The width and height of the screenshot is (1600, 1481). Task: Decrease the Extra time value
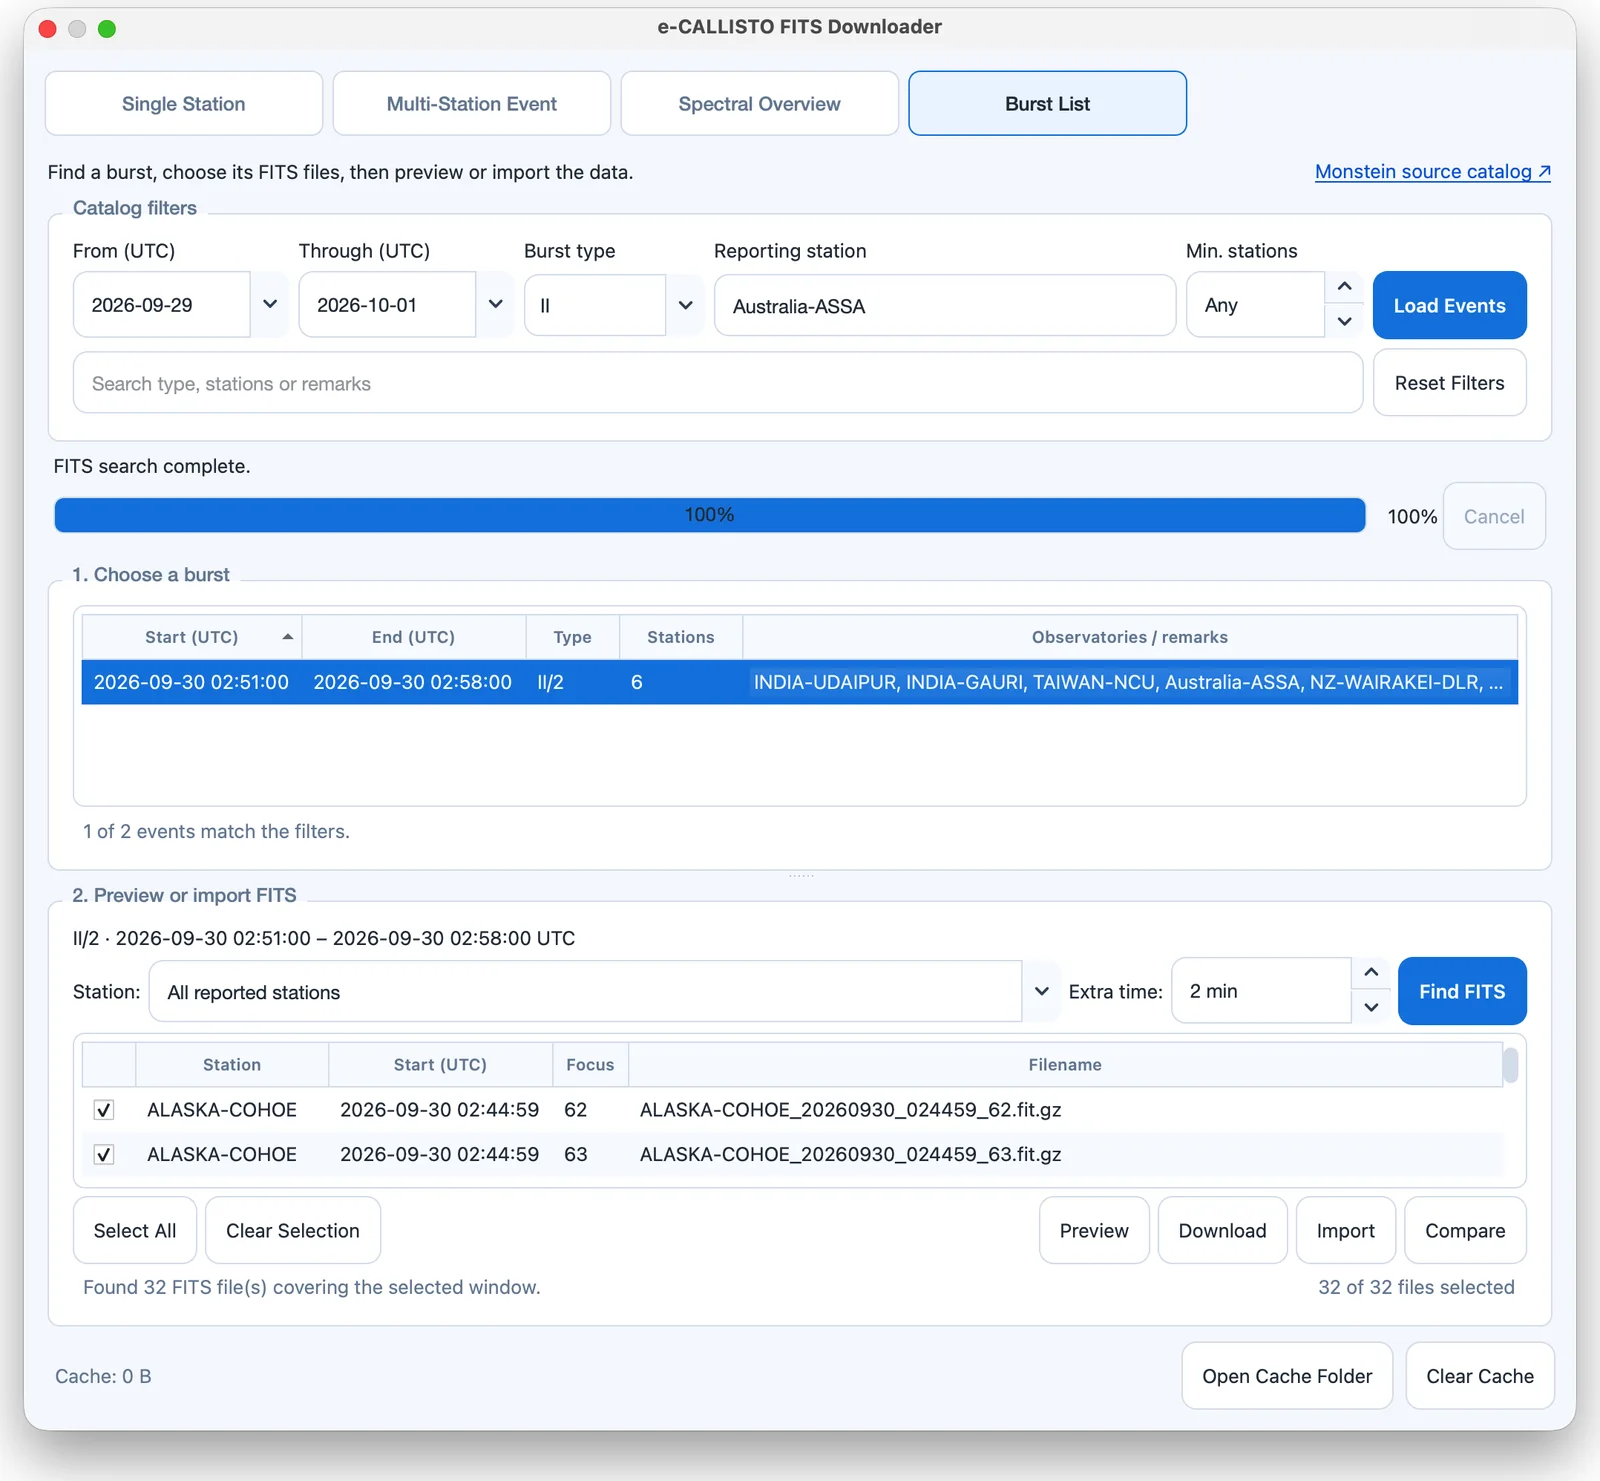coord(1371,1007)
